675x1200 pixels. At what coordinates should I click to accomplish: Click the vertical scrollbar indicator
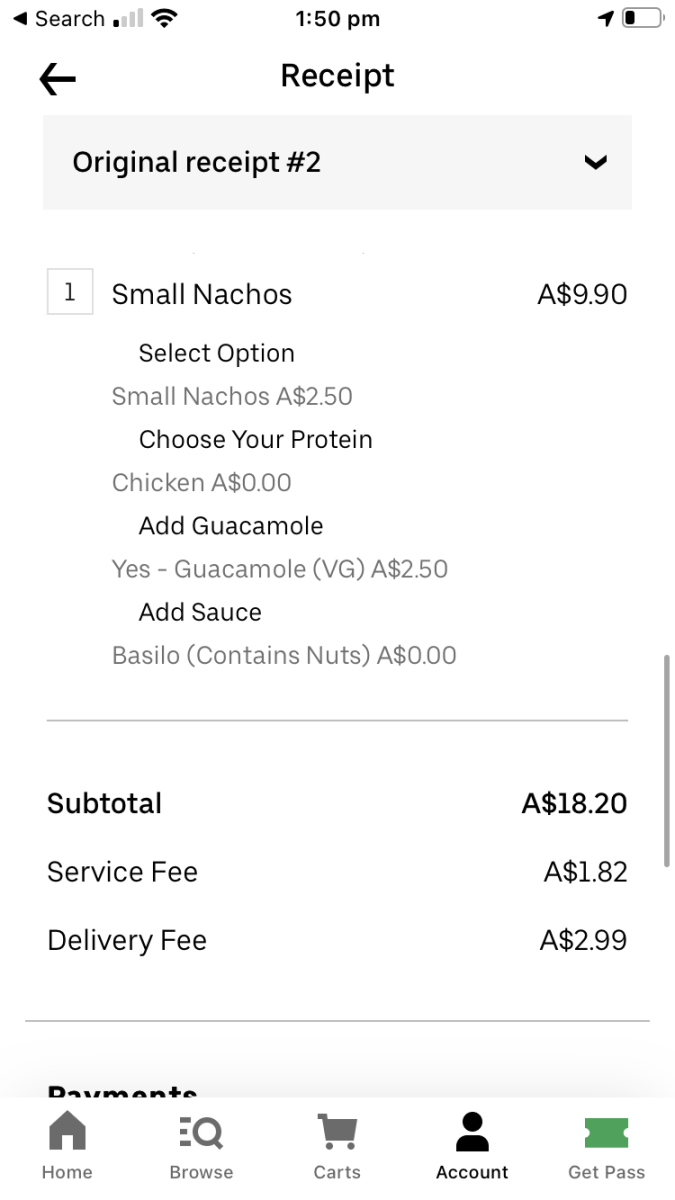point(667,760)
